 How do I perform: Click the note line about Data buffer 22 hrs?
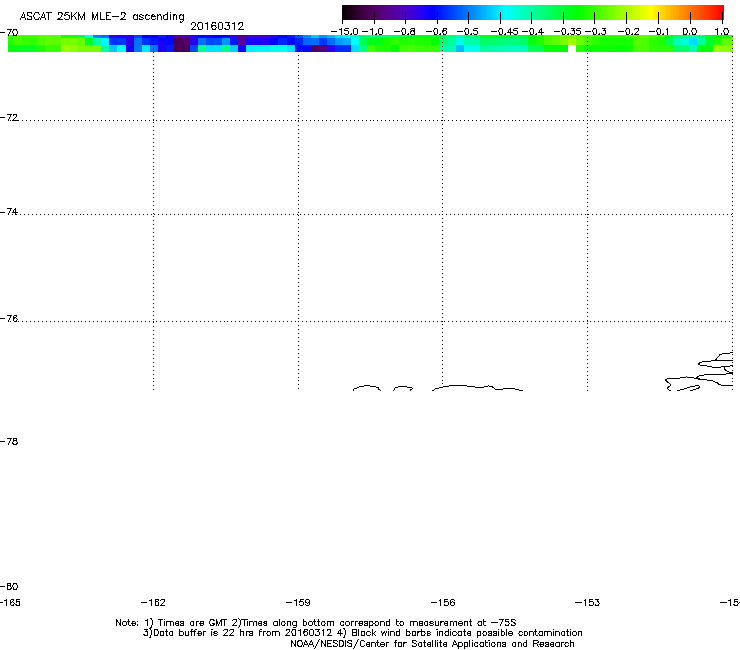coord(362,633)
